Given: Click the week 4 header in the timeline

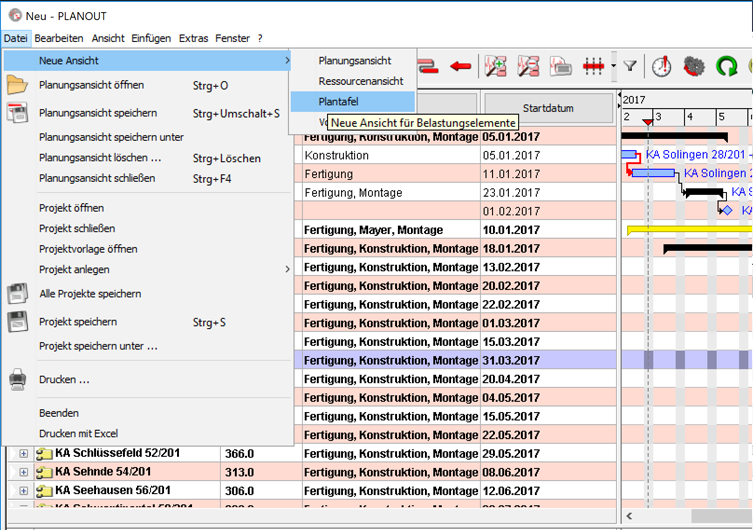Looking at the screenshot, I should (700, 117).
